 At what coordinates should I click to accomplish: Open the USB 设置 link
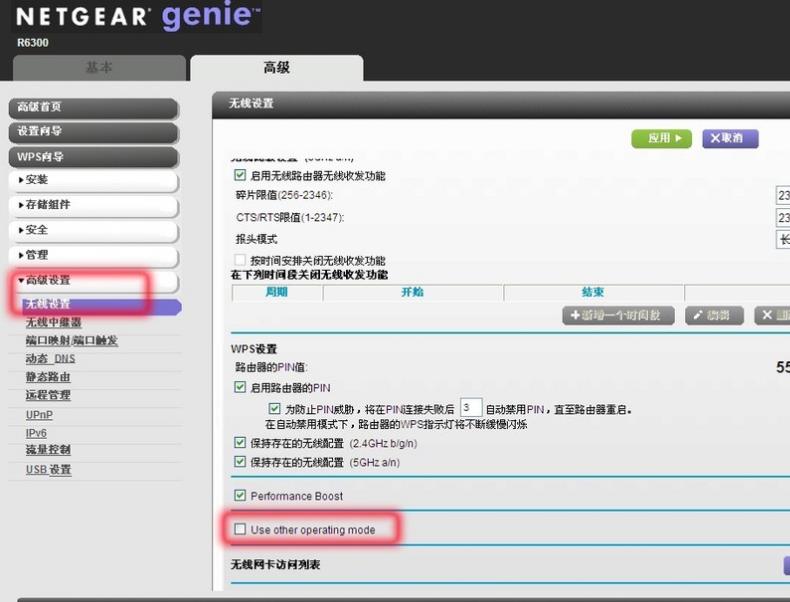tap(48, 470)
